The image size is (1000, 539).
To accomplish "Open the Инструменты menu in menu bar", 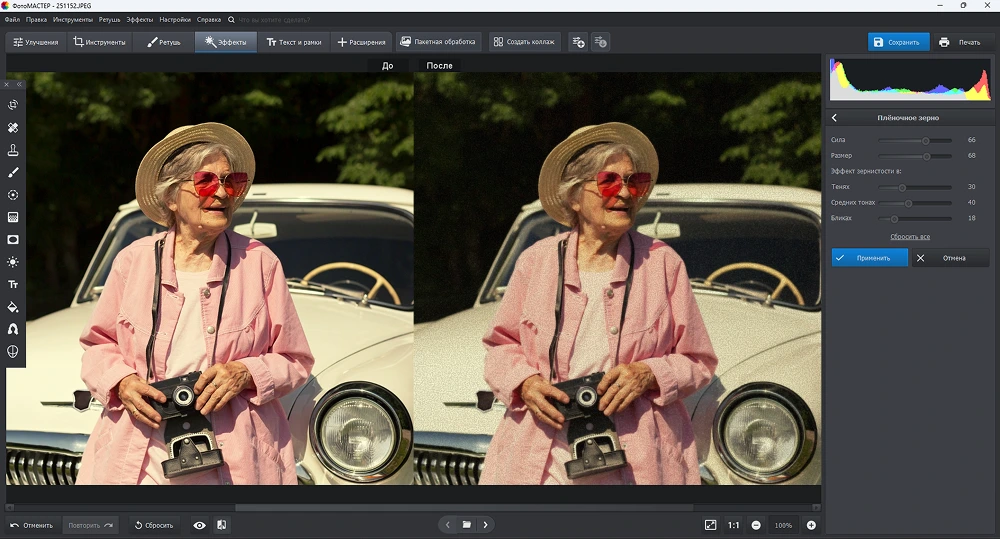I will point(73,20).
